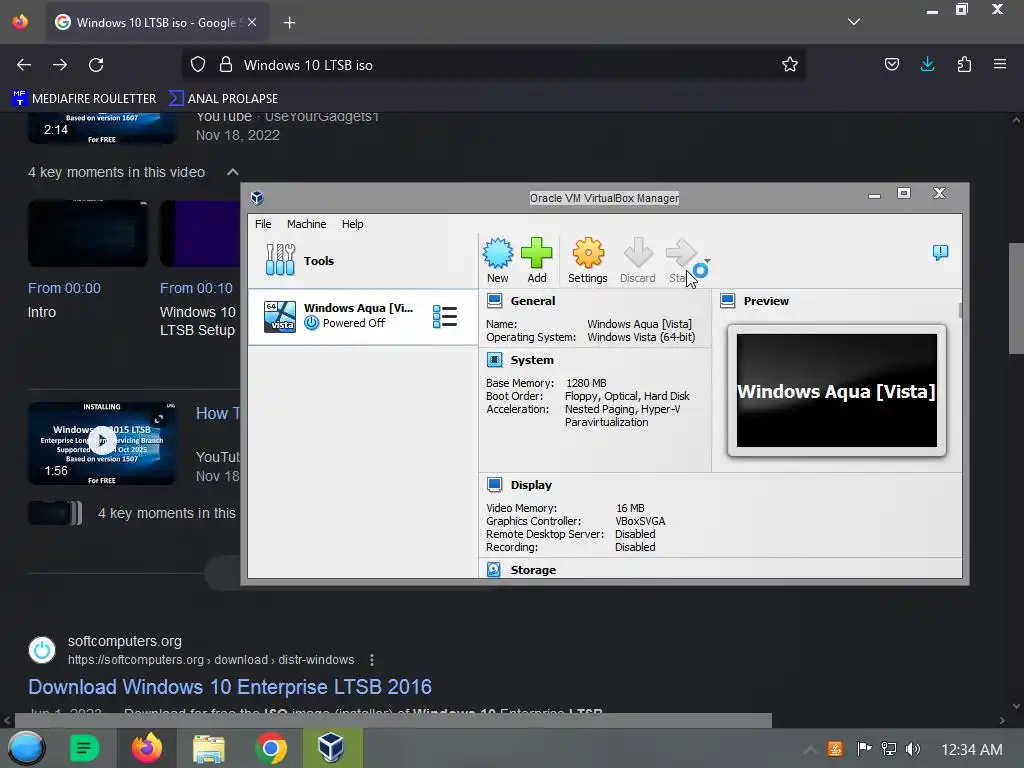Go forward in the Firefox browser

click(60, 65)
